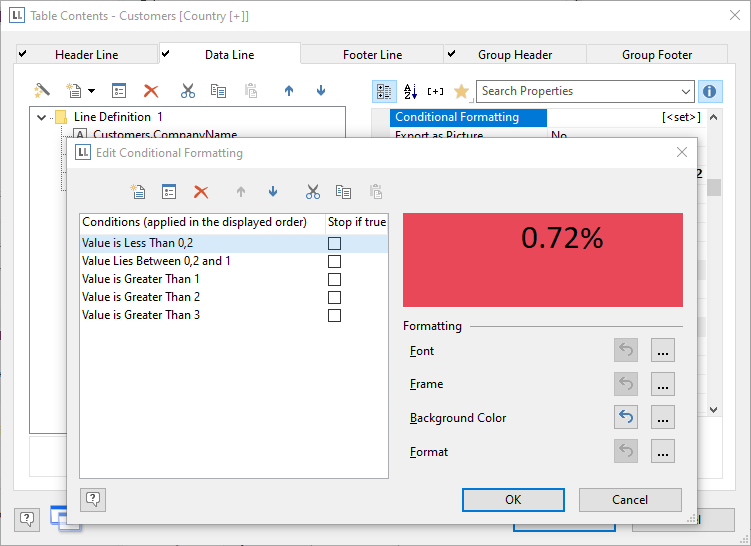
Task: Click the greyed reset arrow for Format
Action: [x=626, y=451]
